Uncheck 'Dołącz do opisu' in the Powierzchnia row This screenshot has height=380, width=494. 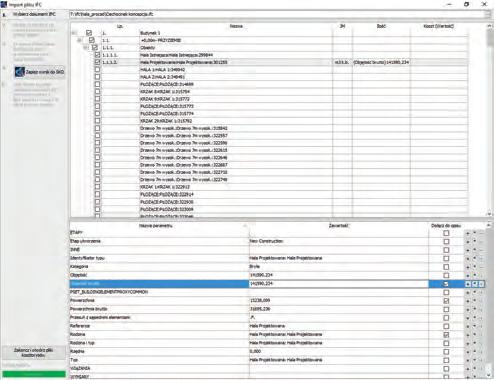pos(446,301)
